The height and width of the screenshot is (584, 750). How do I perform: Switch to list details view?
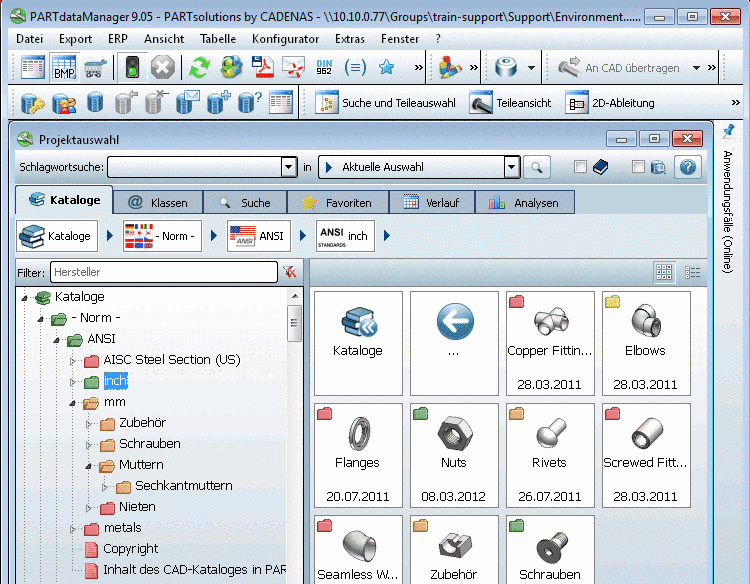692,273
